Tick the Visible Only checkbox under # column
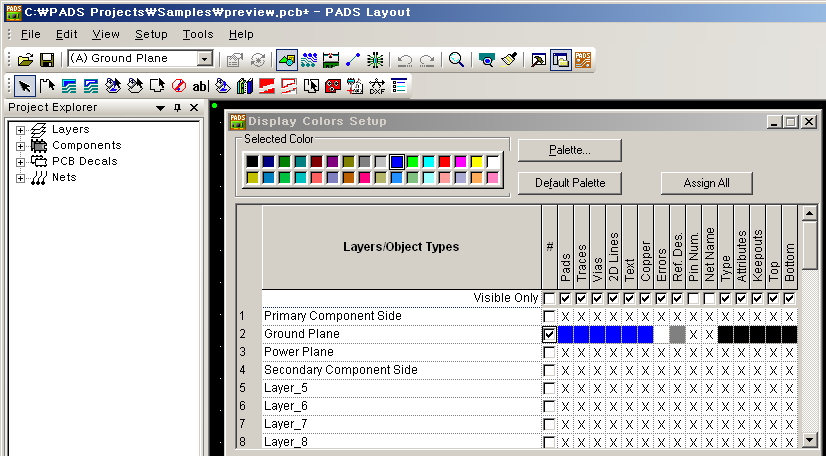826x456 pixels. [549, 299]
